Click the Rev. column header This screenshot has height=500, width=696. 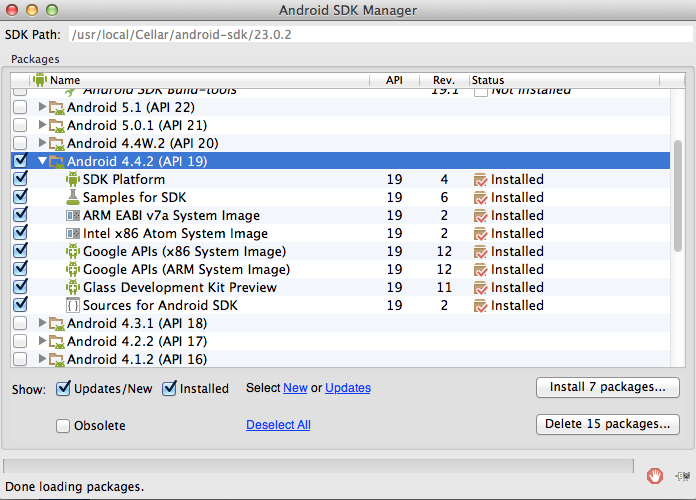point(444,80)
